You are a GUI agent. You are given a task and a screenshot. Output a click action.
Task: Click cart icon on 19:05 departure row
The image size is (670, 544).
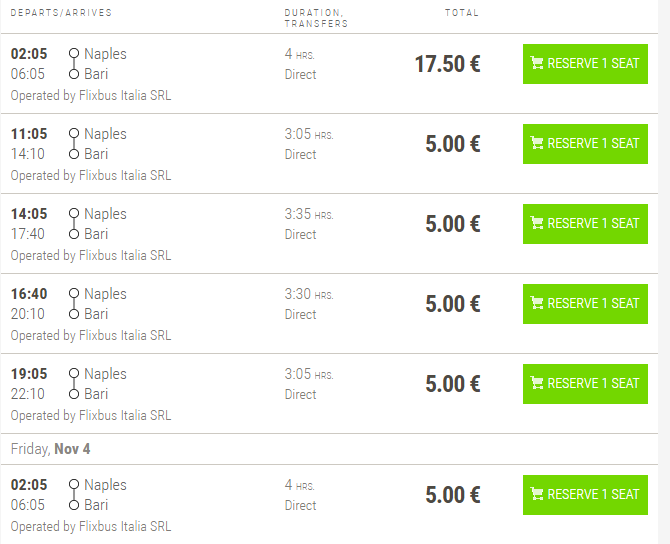point(537,383)
